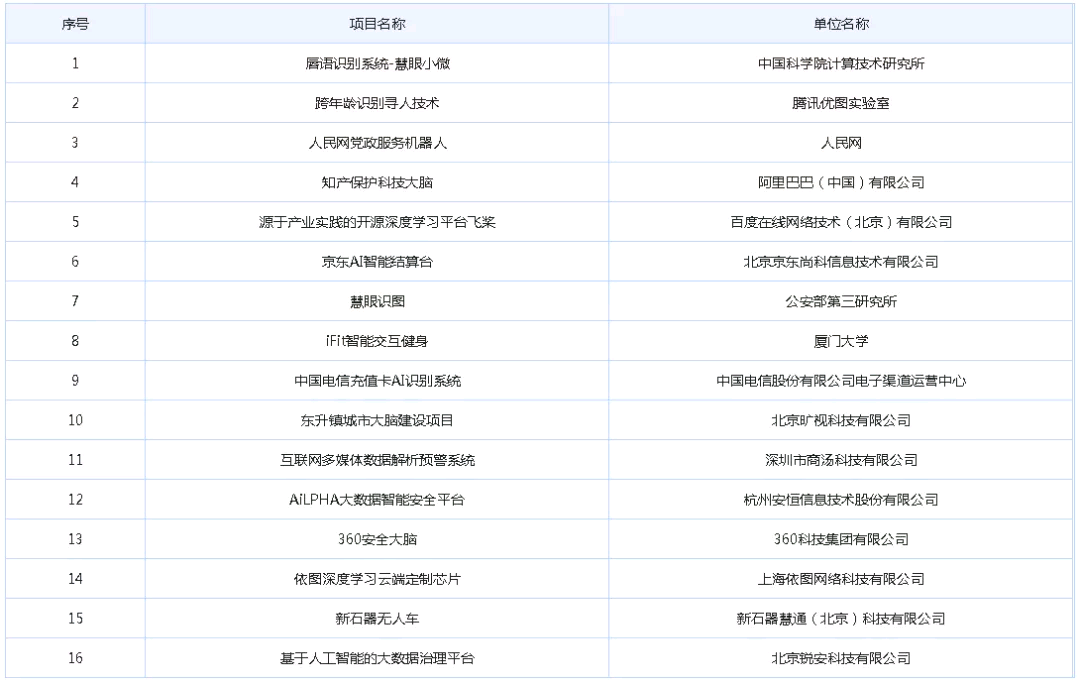Click the unit 腾讯优图实验室
1080x684 pixels.
841,103
